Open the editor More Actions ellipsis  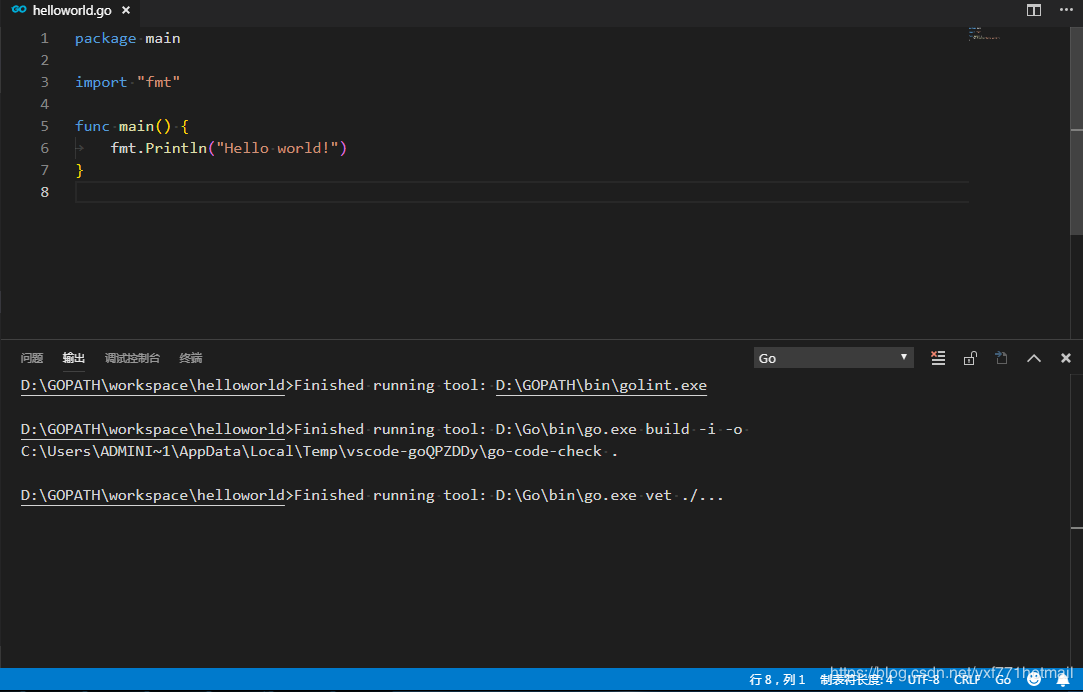click(1066, 10)
